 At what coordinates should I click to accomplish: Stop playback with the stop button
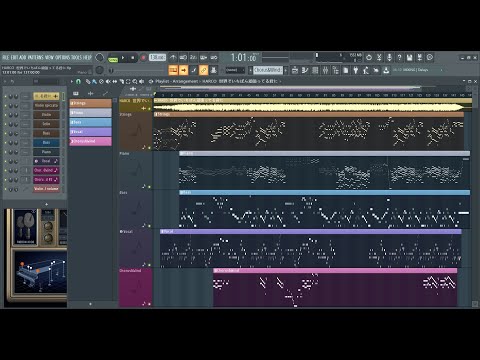tap(133, 58)
